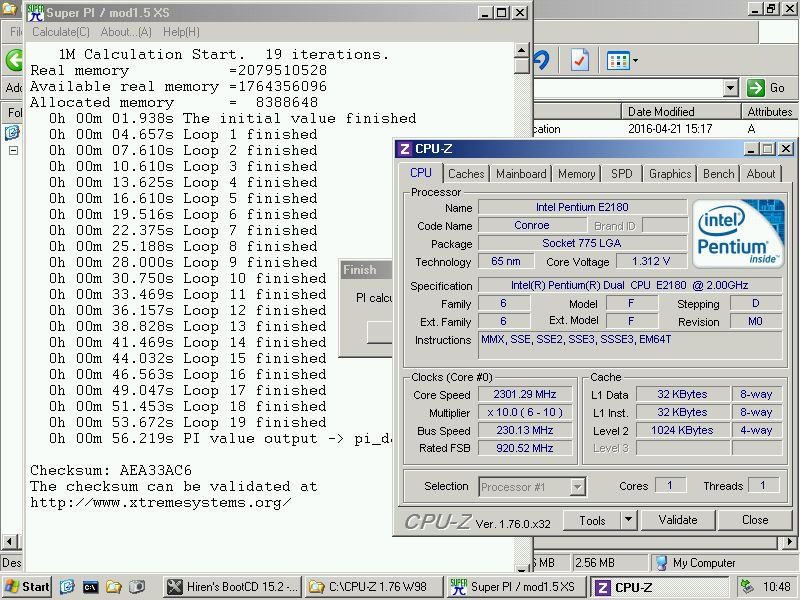Viewport: 800px width, 600px height.
Task: Open the Processor #1 selection dropdown
Action: [x=577, y=487]
